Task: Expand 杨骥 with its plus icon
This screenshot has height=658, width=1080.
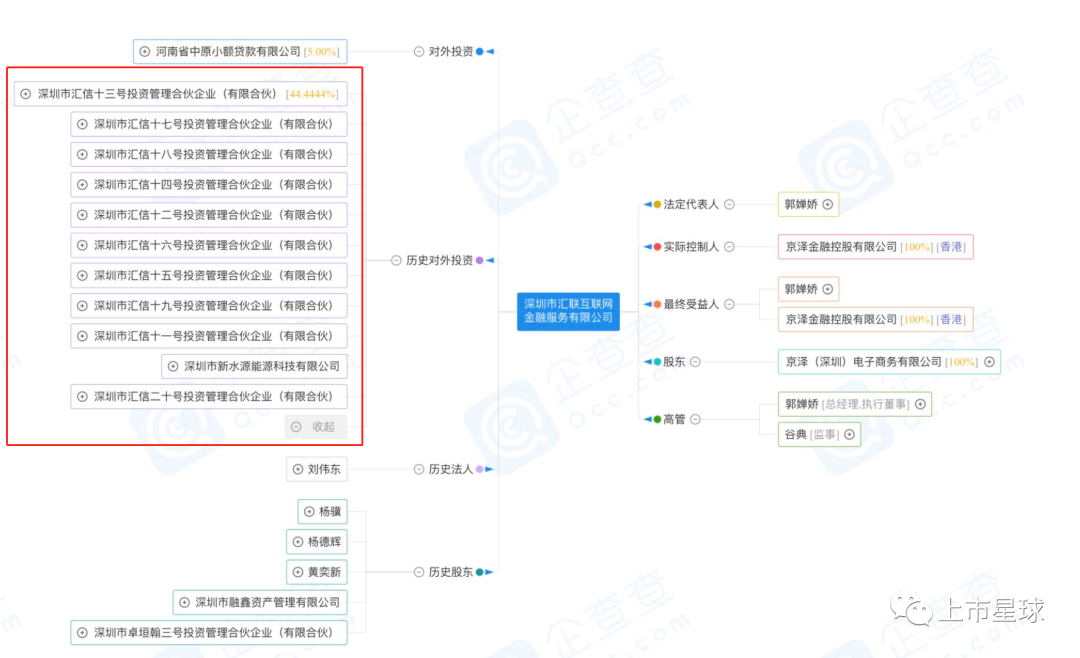Action: click(x=309, y=511)
